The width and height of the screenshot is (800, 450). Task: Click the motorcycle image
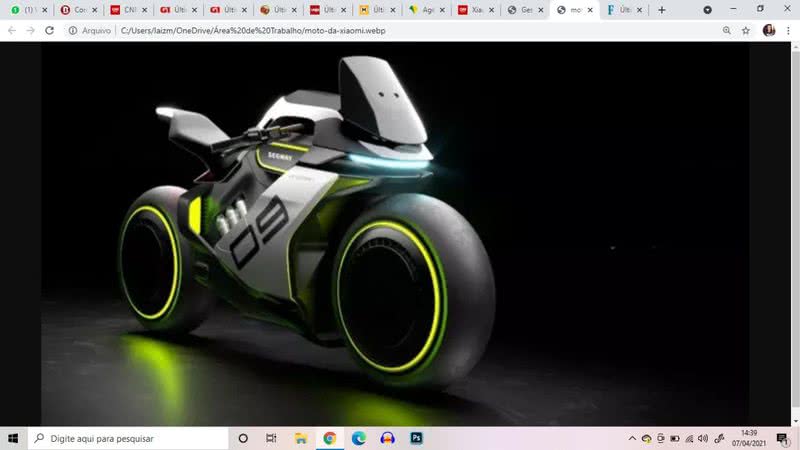[x=395, y=234]
